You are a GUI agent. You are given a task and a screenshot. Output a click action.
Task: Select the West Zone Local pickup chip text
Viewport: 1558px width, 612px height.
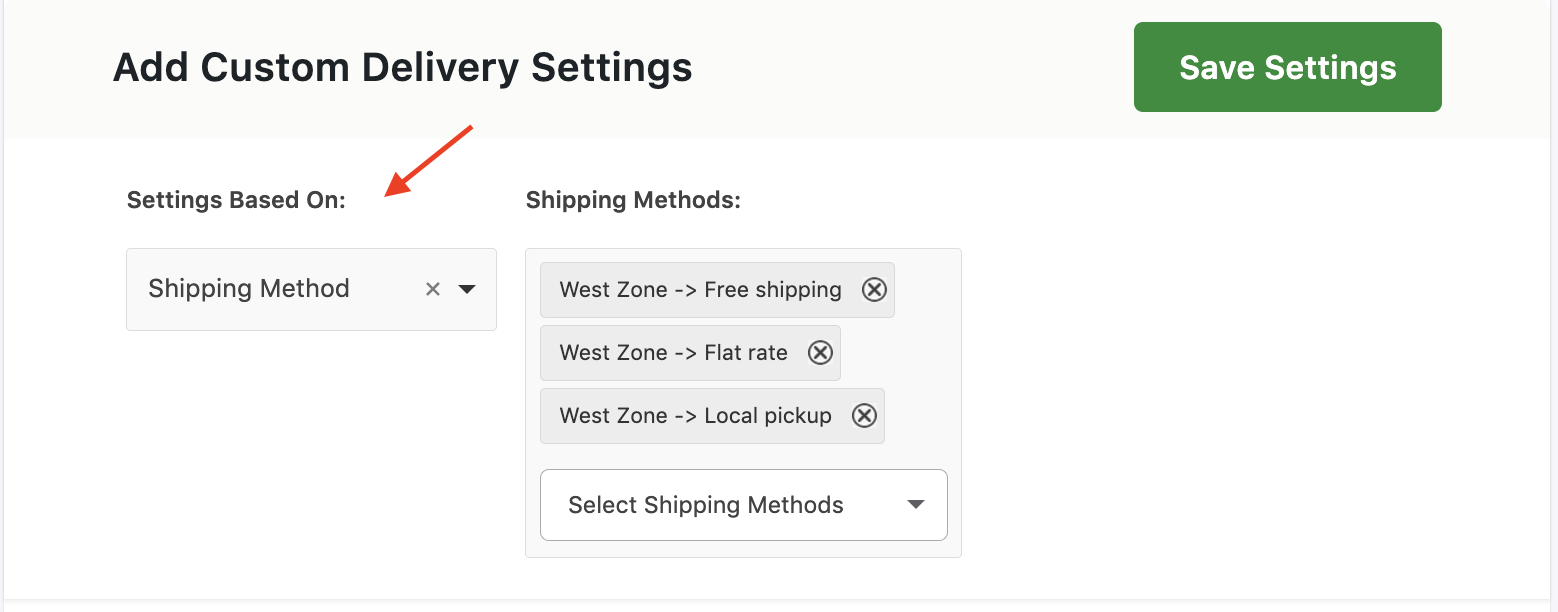695,416
